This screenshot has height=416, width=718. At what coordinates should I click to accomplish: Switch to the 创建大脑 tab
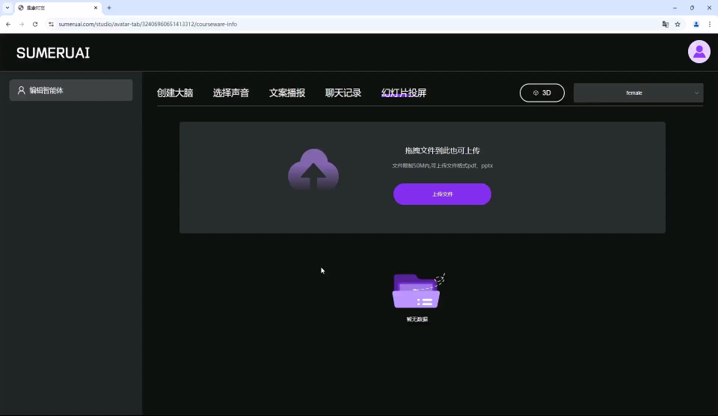tap(175, 93)
